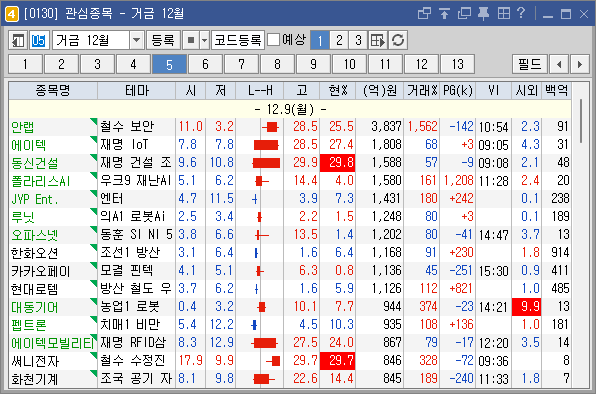This screenshot has width=596, height=394.
Task: Switch to watchlist tab 4
Action: coord(133,64)
